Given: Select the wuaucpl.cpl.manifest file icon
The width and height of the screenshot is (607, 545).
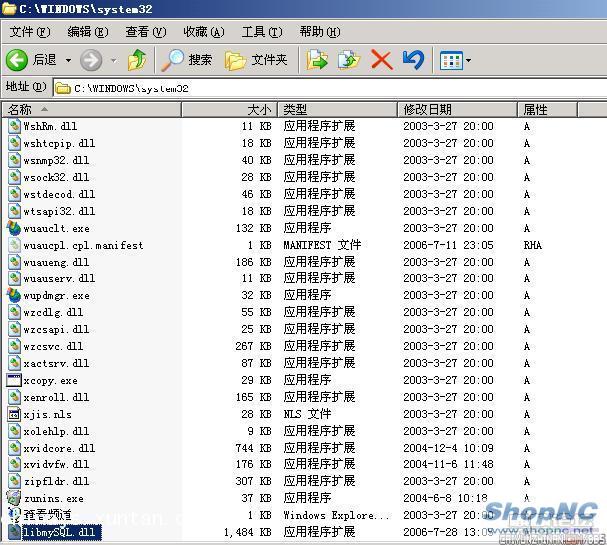Looking at the screenshot, I should (14, 245).
